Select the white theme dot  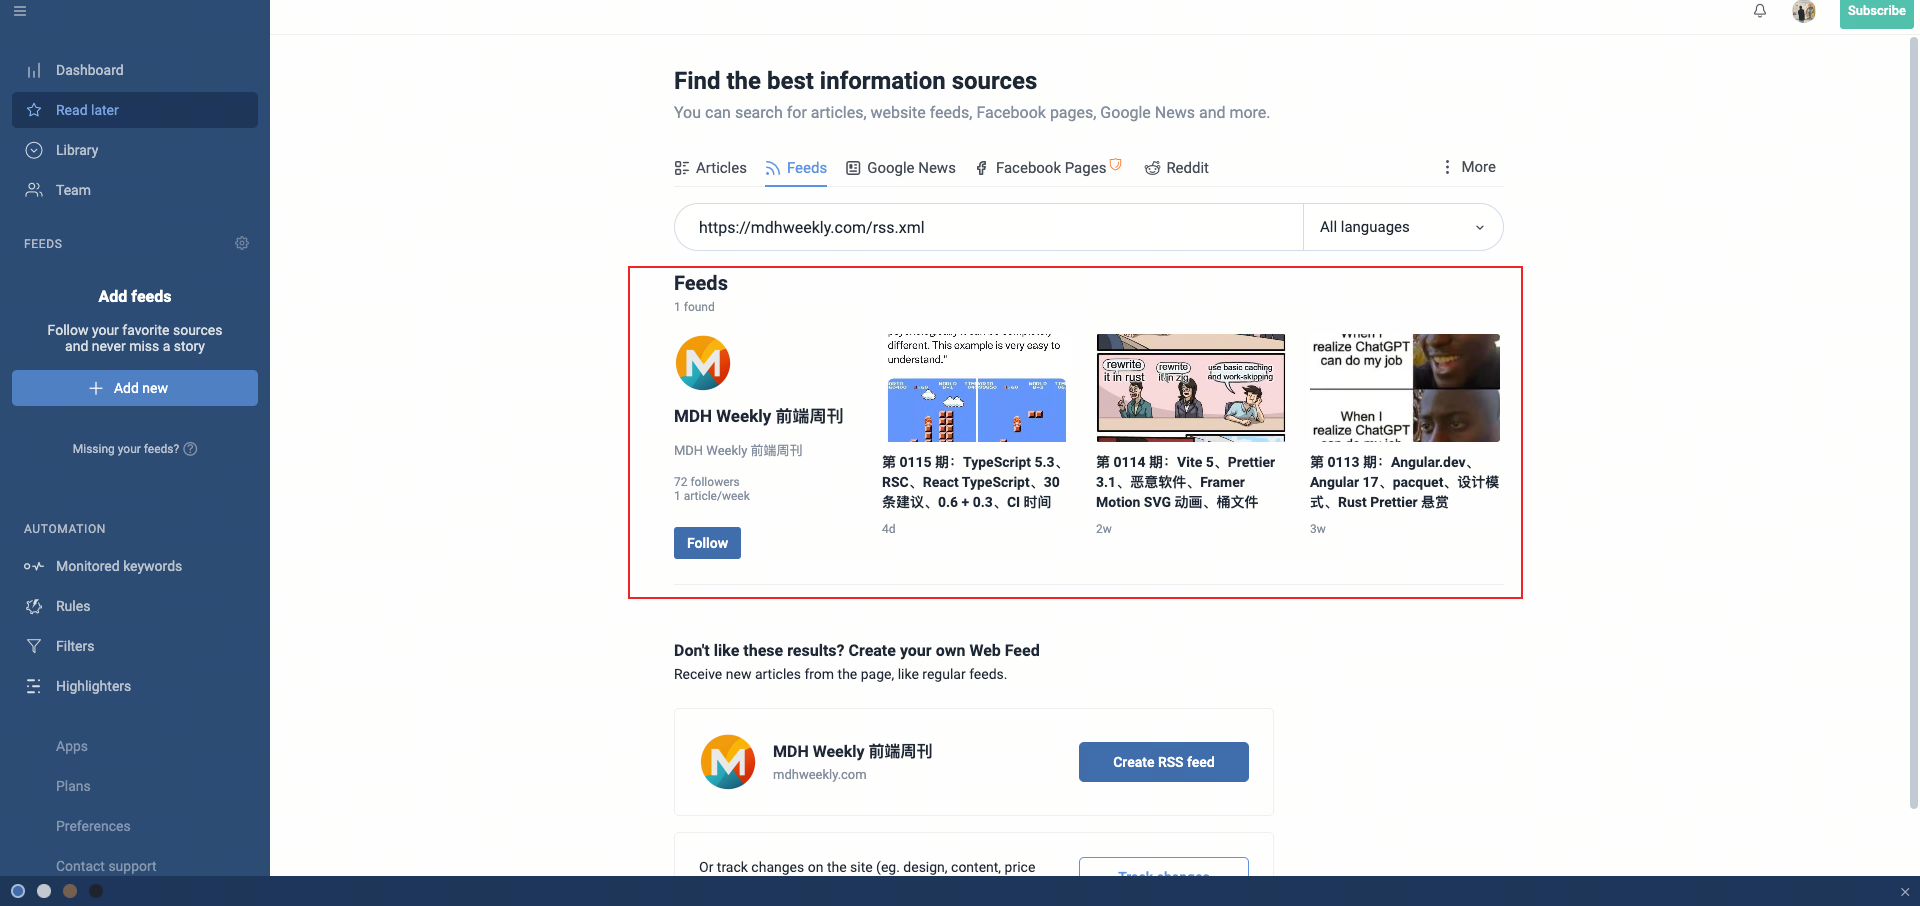coord(44,891)
